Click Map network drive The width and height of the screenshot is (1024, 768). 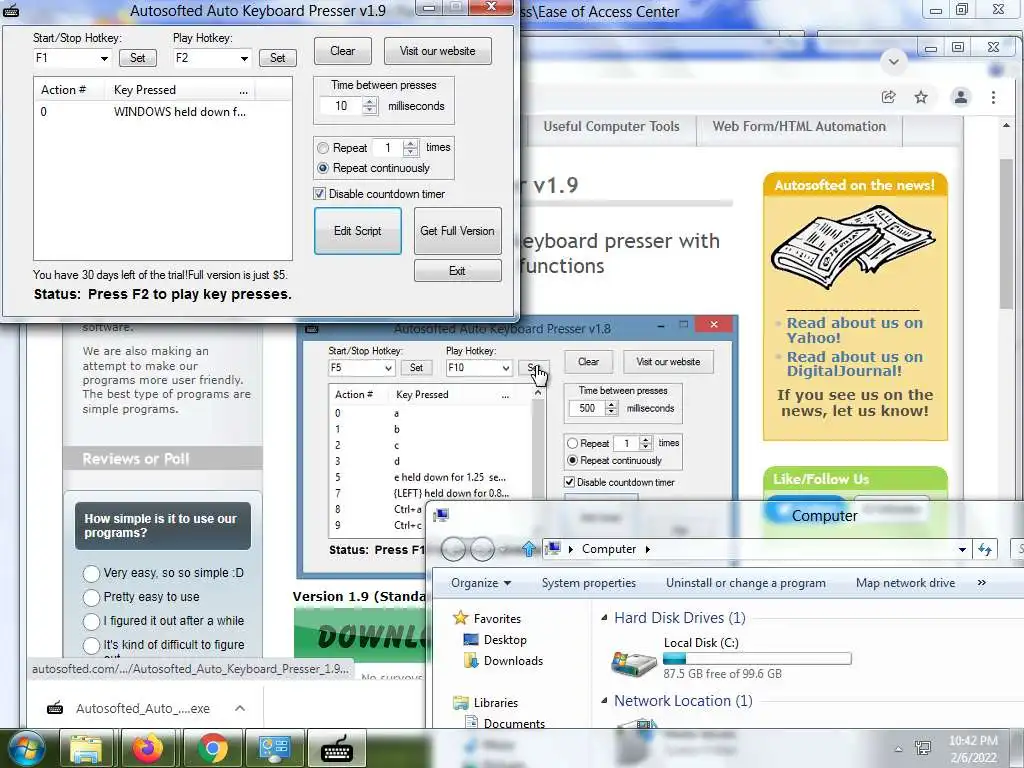tap(905, 583)
